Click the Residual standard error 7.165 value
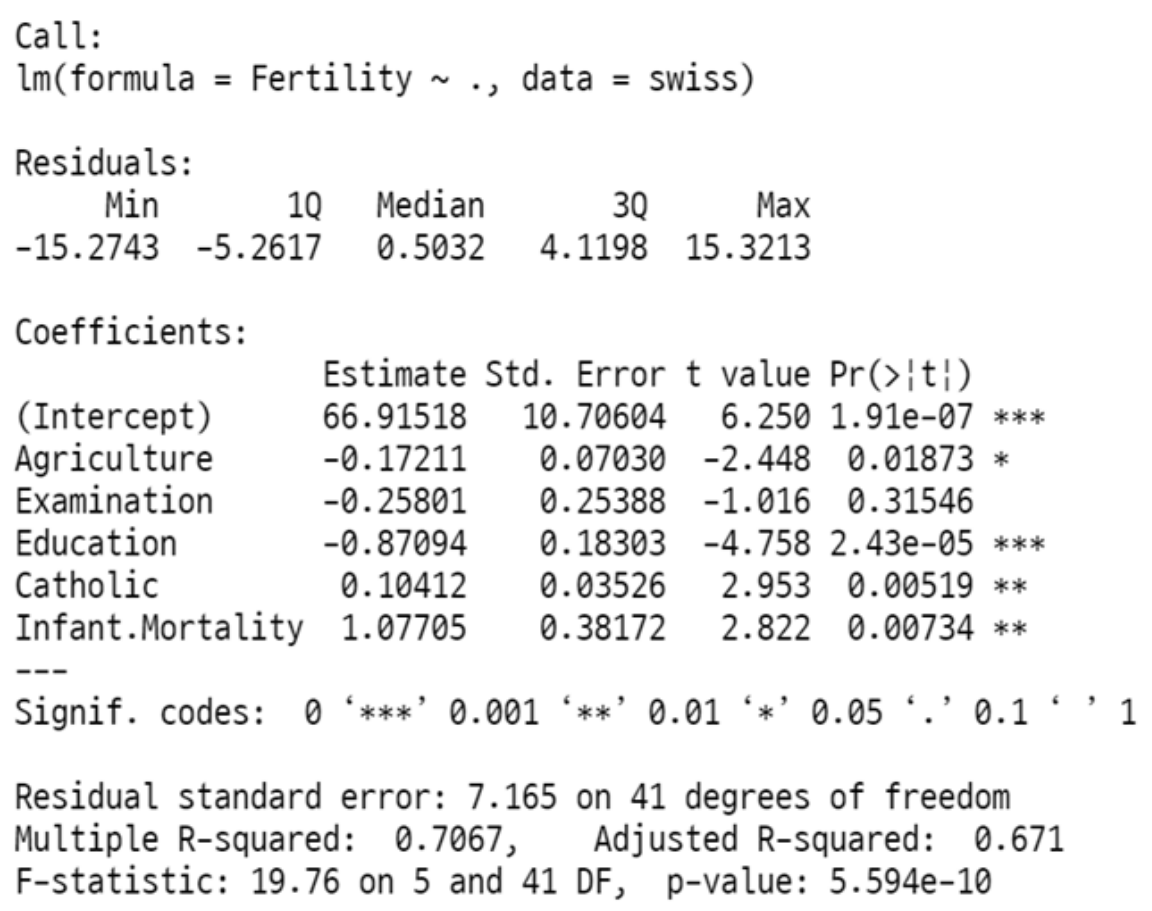This screenshot has height=911, width=1152. pyautogui.click(x=512, y=797)
